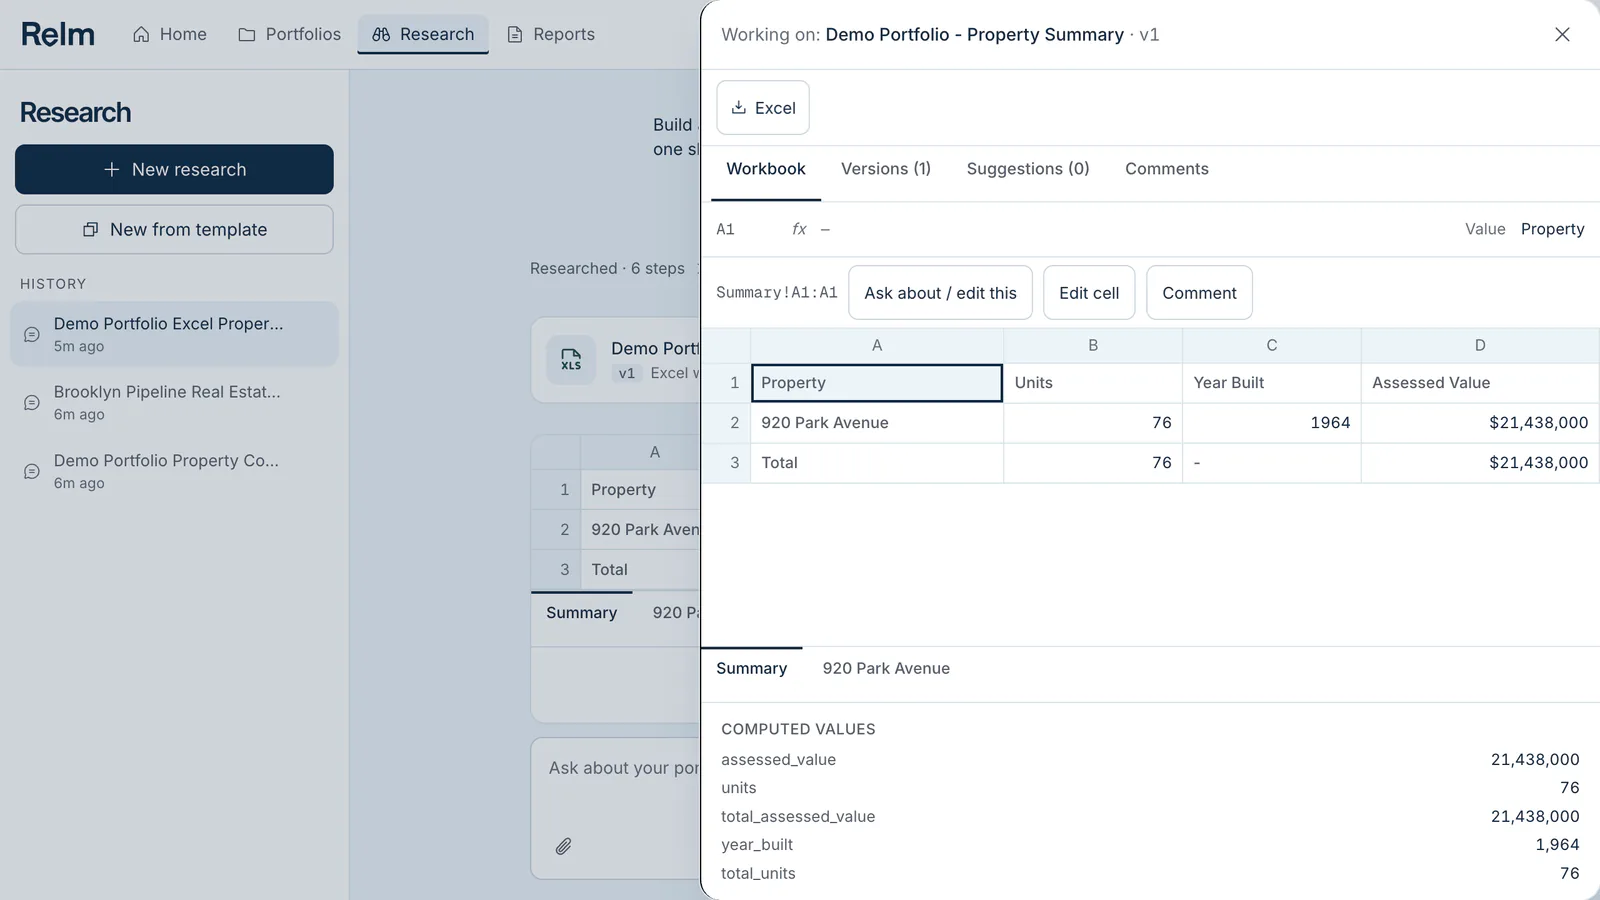Open the Home nav item
Screen dimensions: 1600x900
170,34
